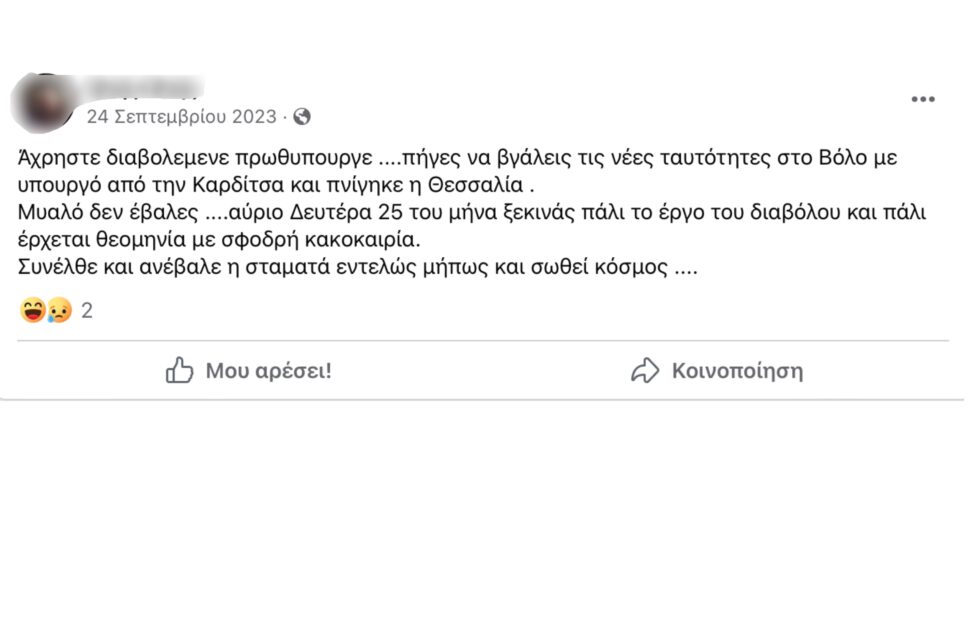
Task: Open the blurred author name link
Action: point(144,88)
